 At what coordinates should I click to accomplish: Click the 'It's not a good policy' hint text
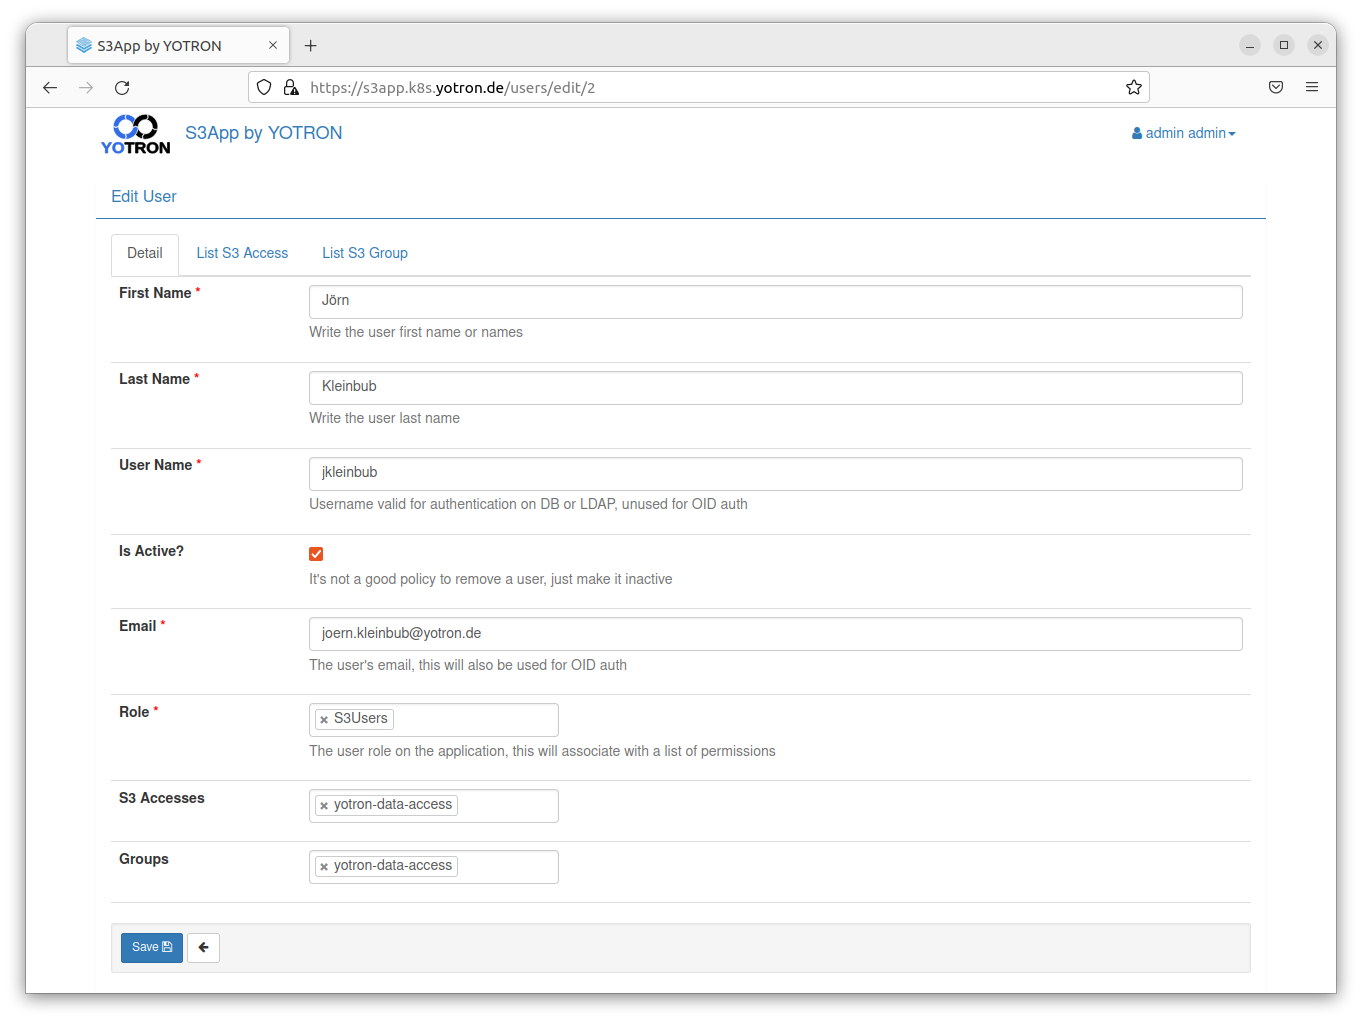[491, 580]
